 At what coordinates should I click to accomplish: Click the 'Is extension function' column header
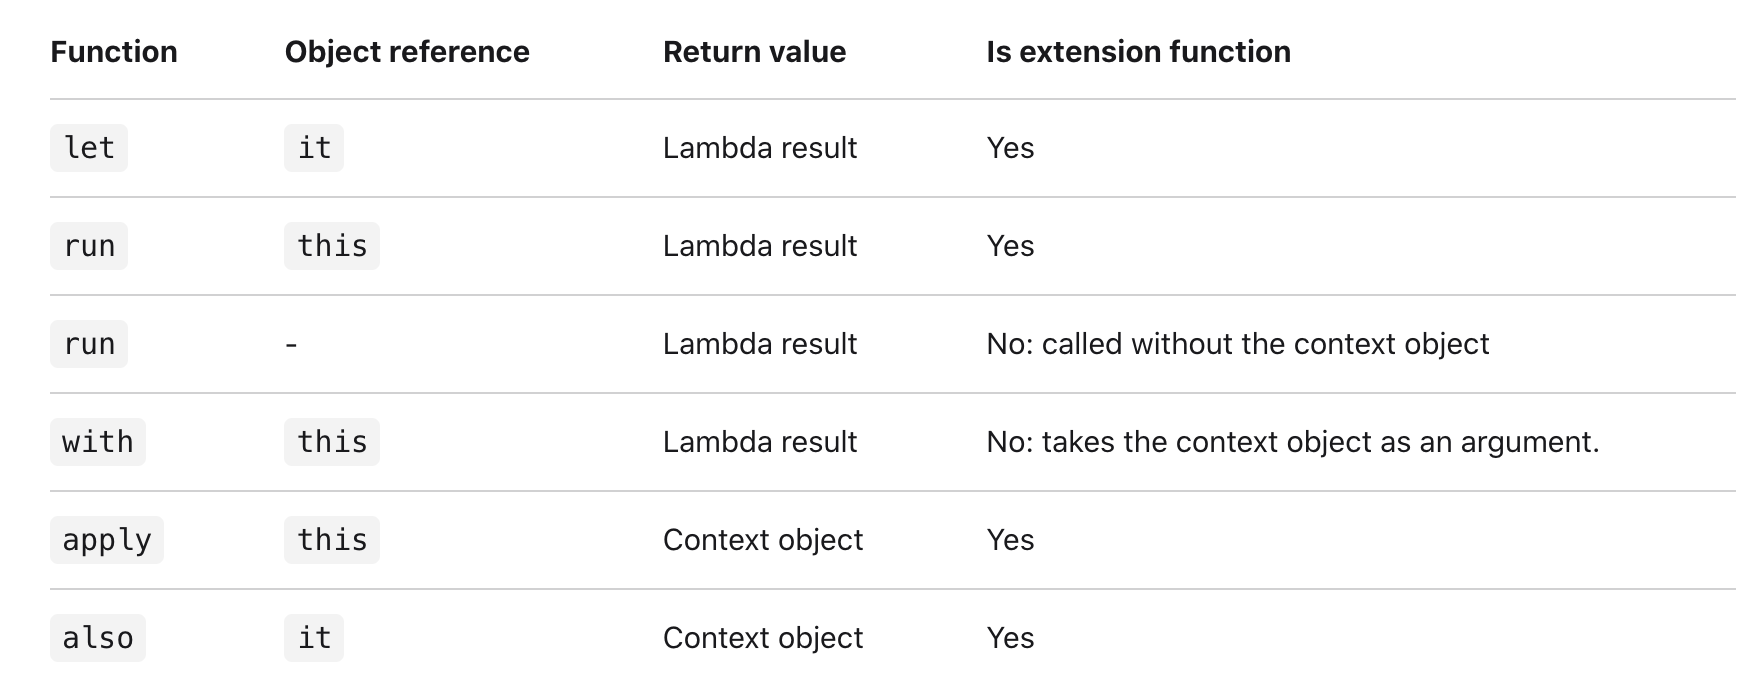tap(1138, 52)
